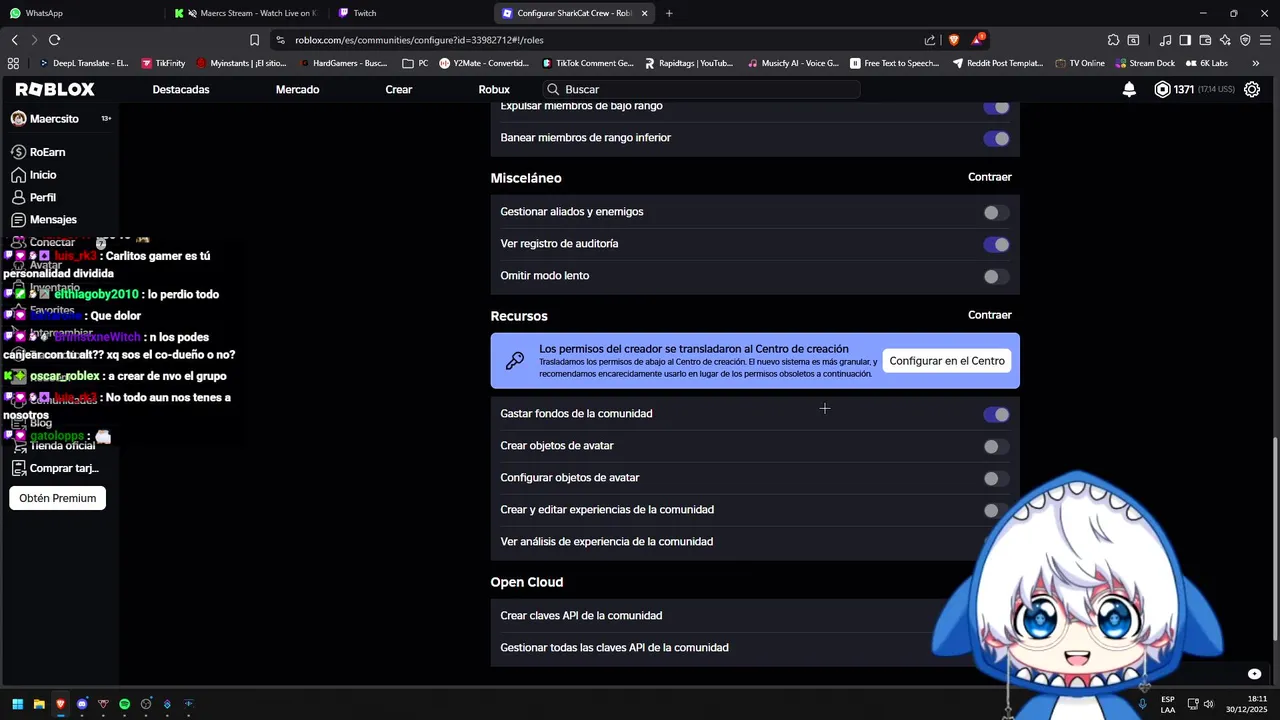
Task: Open new browser tab
Action: point(669,13)
